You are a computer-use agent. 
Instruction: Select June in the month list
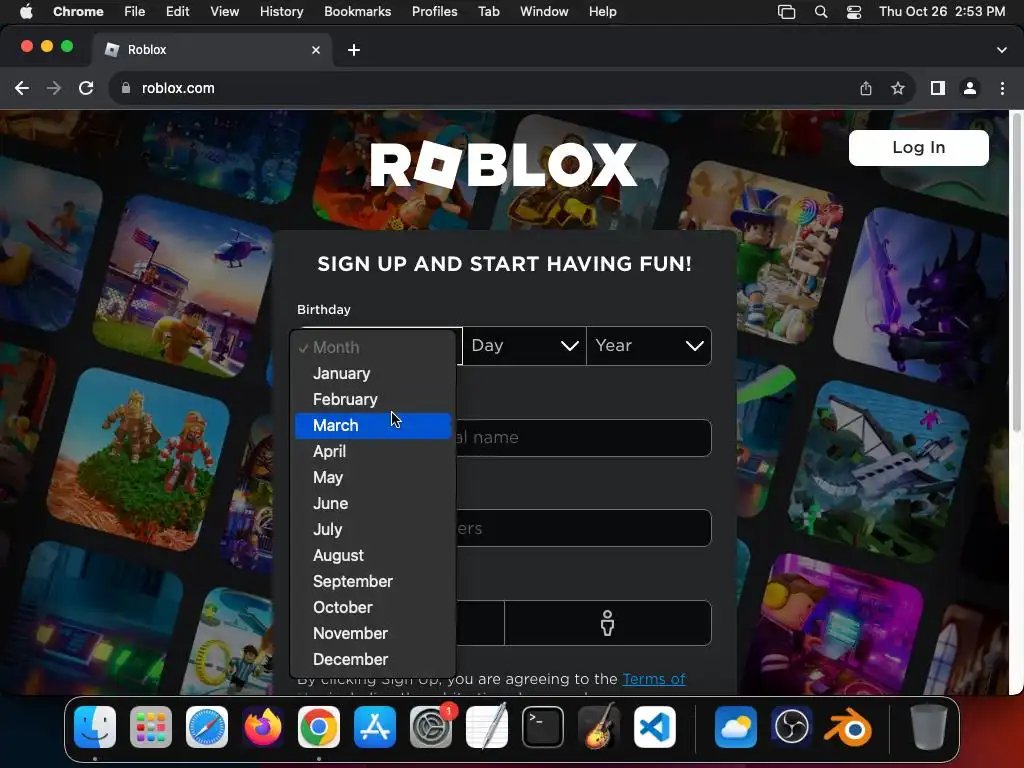pos(372,504)
